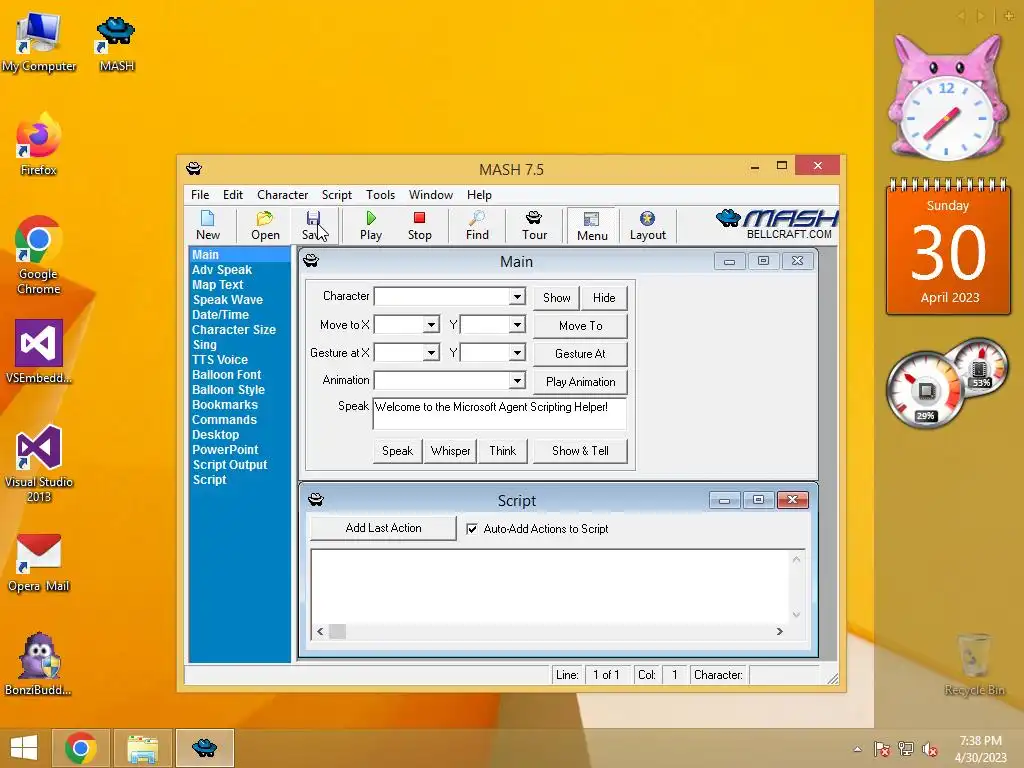This screenshot has height=768, width=1024.
Task: Click the Speak button
Action: (x=397, y=451)
